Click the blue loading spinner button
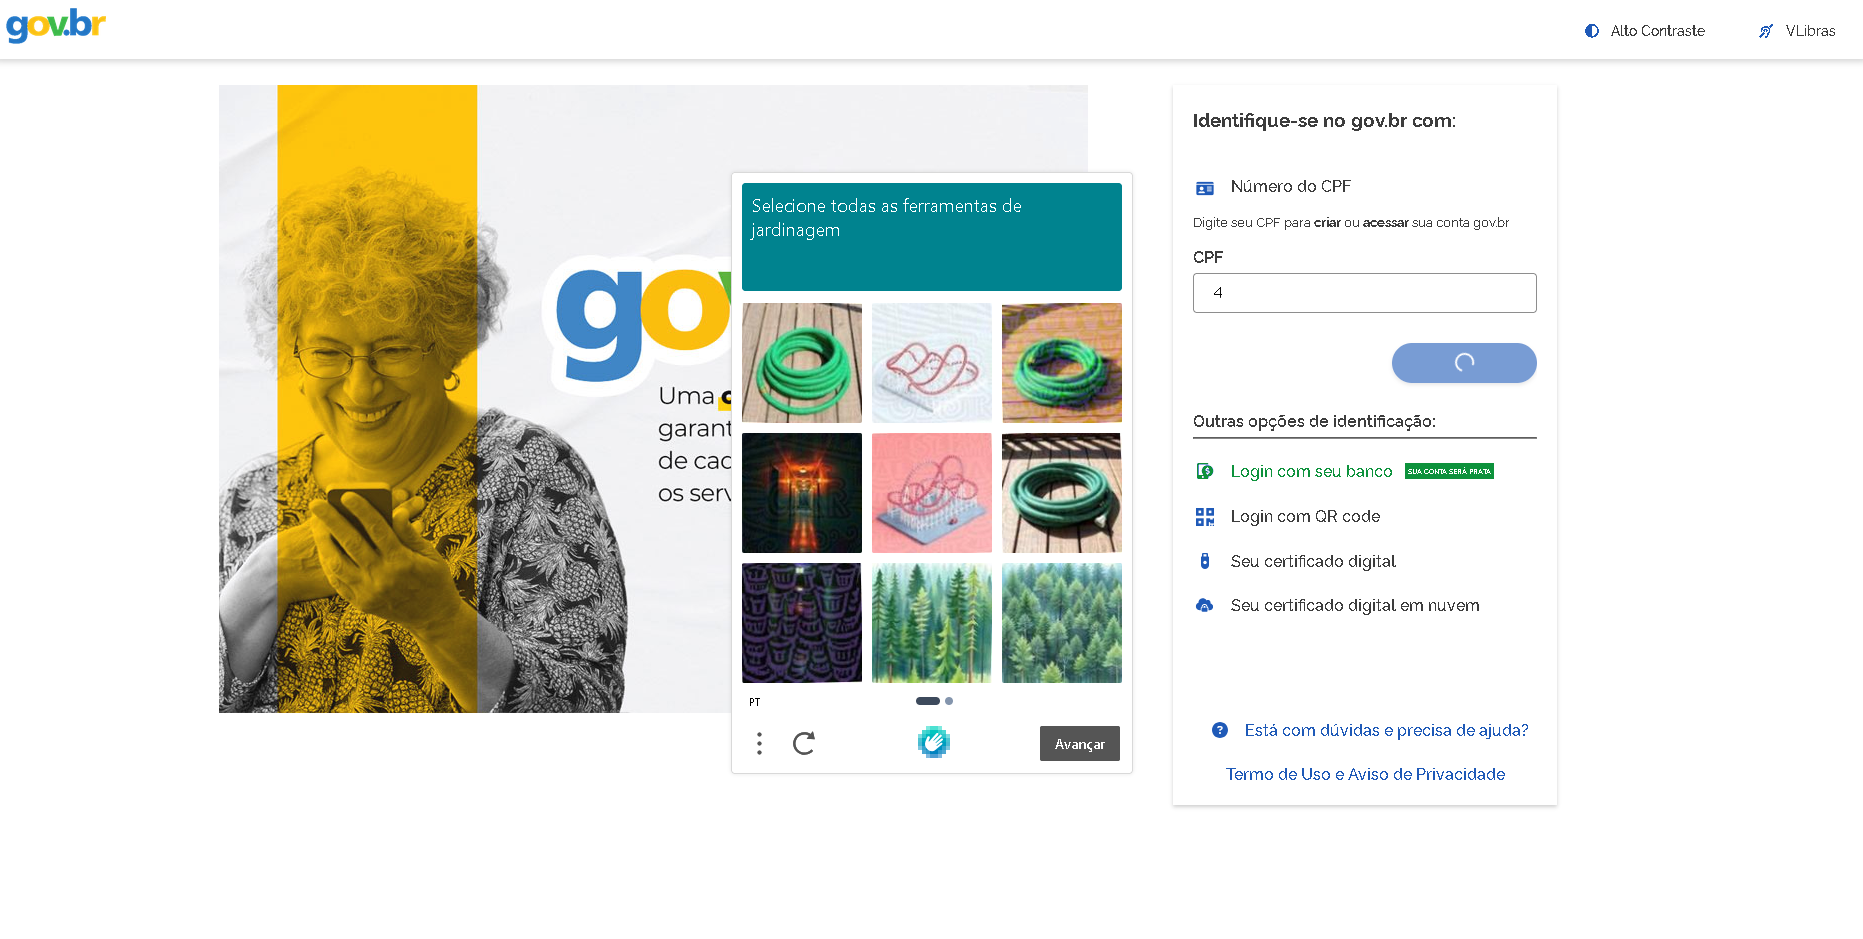The width and height of the screenshot is (1863, 939). [1464, 363]
